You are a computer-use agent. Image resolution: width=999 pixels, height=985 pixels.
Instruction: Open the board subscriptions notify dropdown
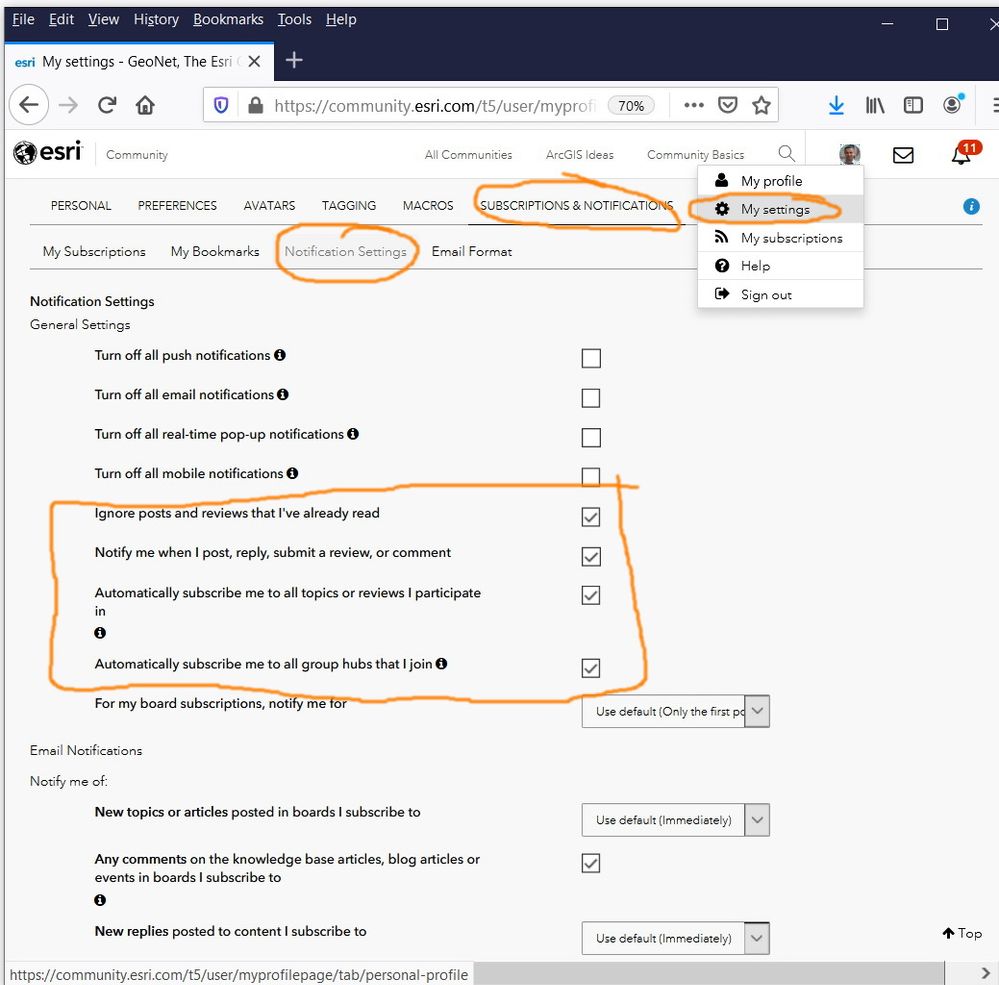tap(675, 711)
